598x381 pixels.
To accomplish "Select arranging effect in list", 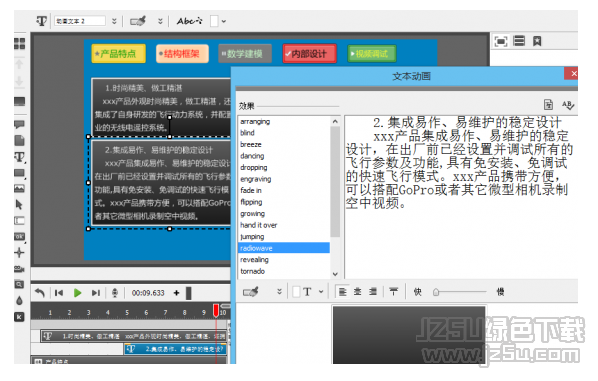I will click(x=255, y=121).
